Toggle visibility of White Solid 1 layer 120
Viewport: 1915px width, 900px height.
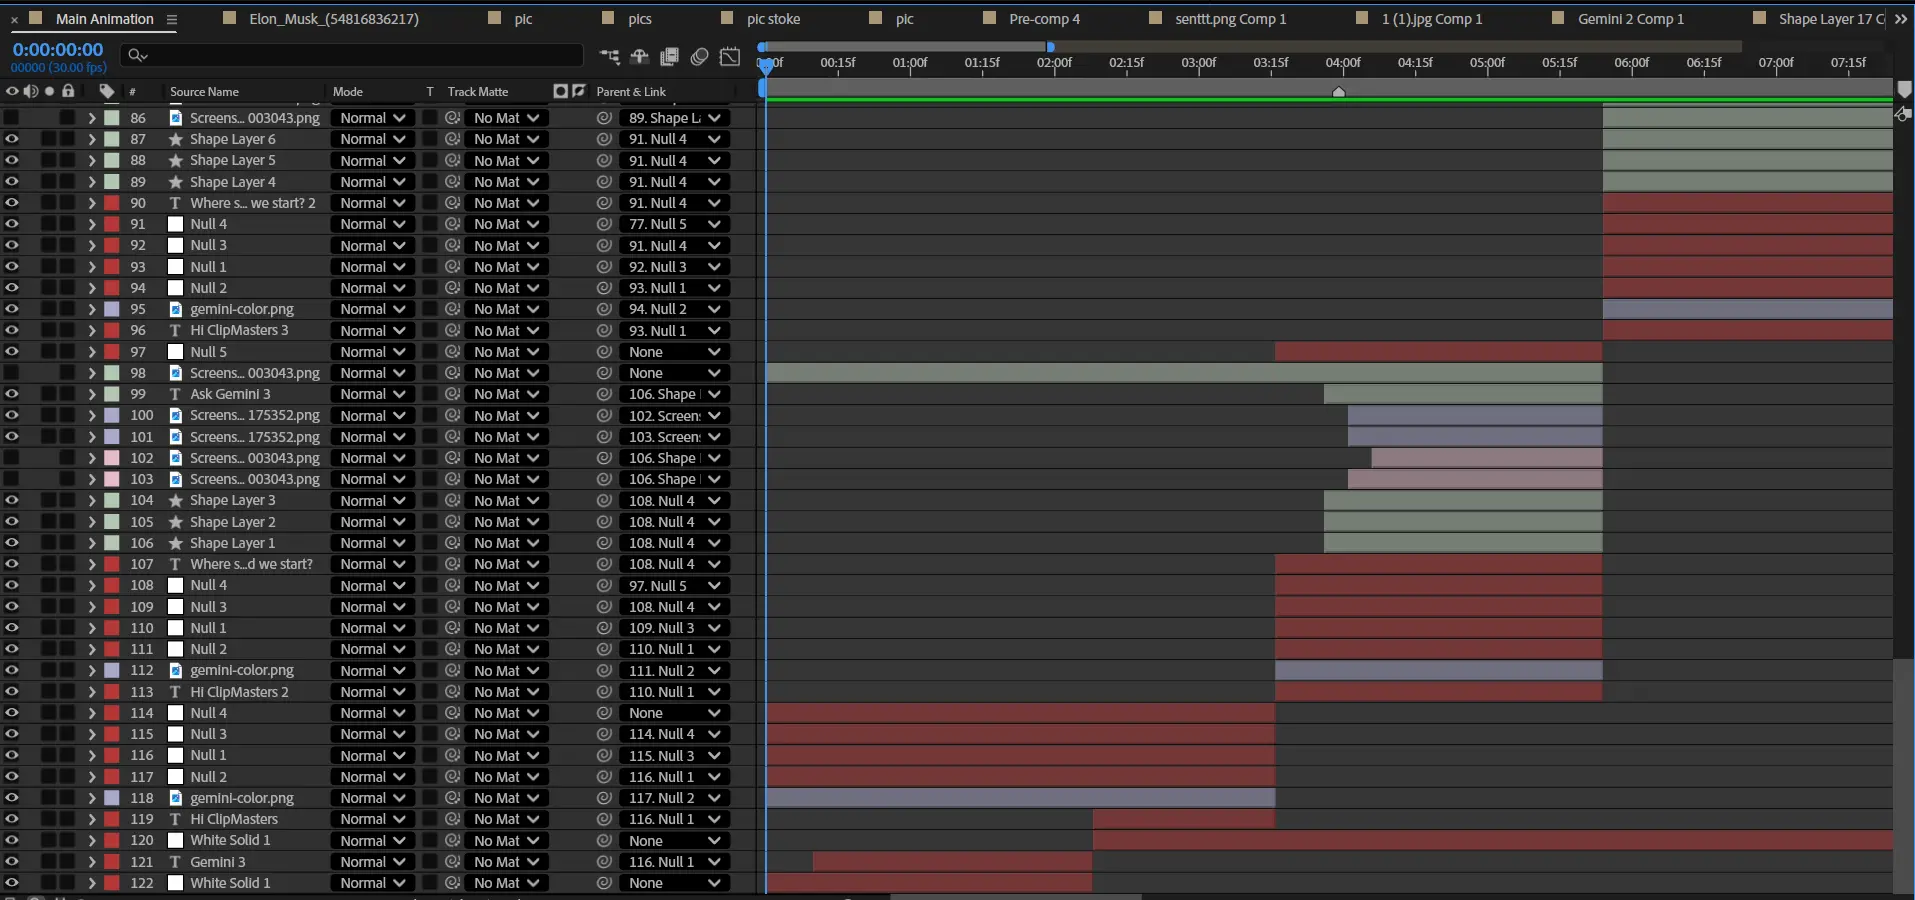pyautogui.click(x=12, y=841)
